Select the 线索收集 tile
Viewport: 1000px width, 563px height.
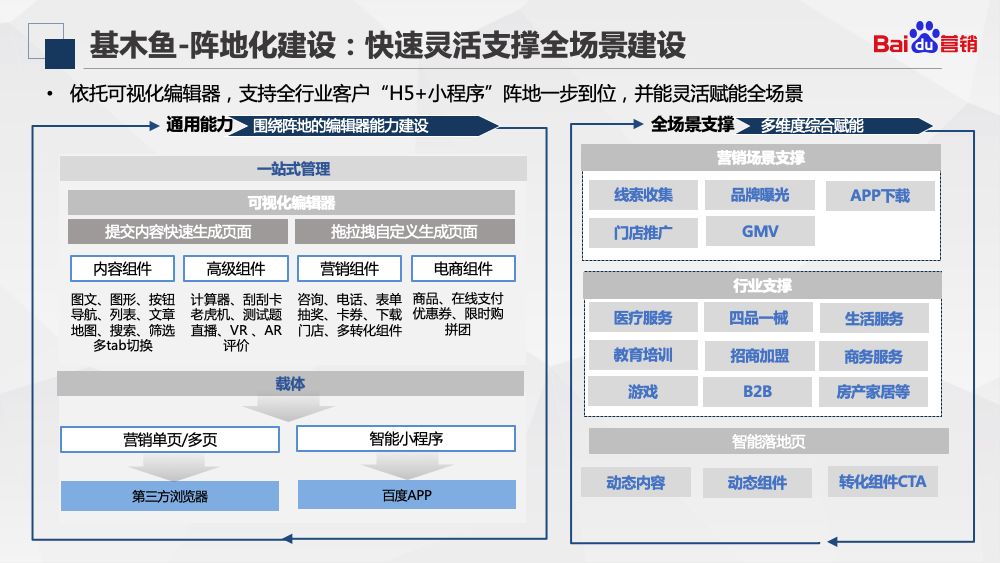(x=643, y=195)
